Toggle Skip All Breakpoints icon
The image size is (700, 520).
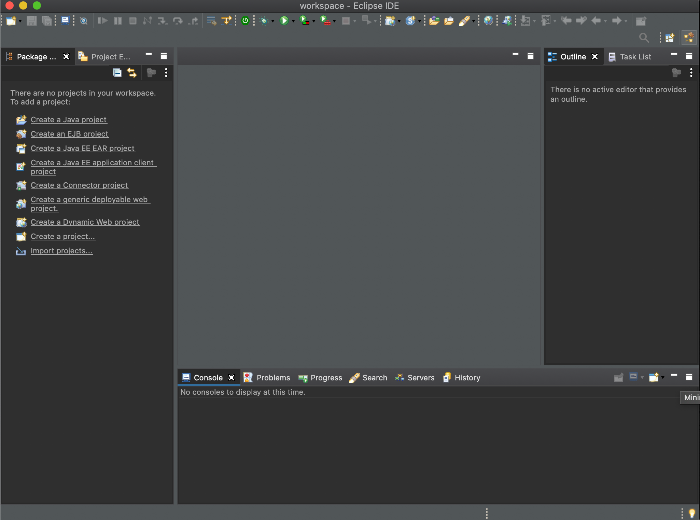83,21
